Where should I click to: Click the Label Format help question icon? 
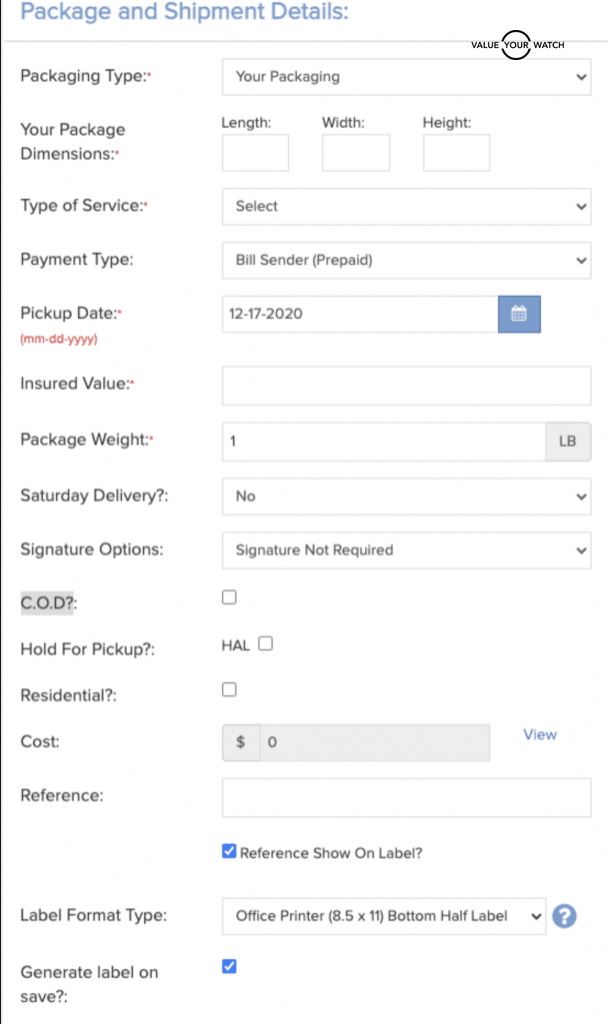[x=564, y=916]
